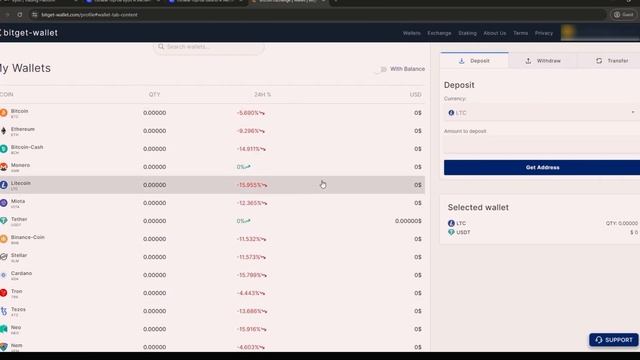Screen dimensions: 640x360
Task: Switch to the Transfer tab
Action: 611,61
